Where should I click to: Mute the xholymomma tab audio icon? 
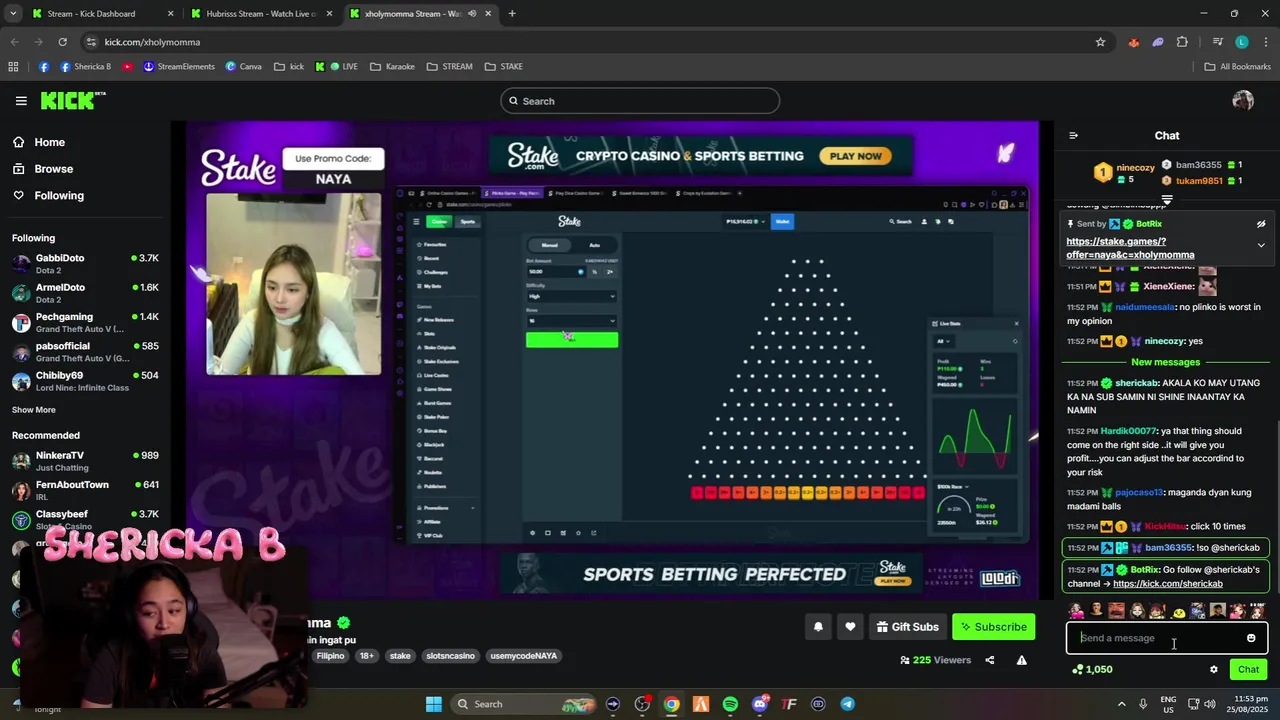471,14
